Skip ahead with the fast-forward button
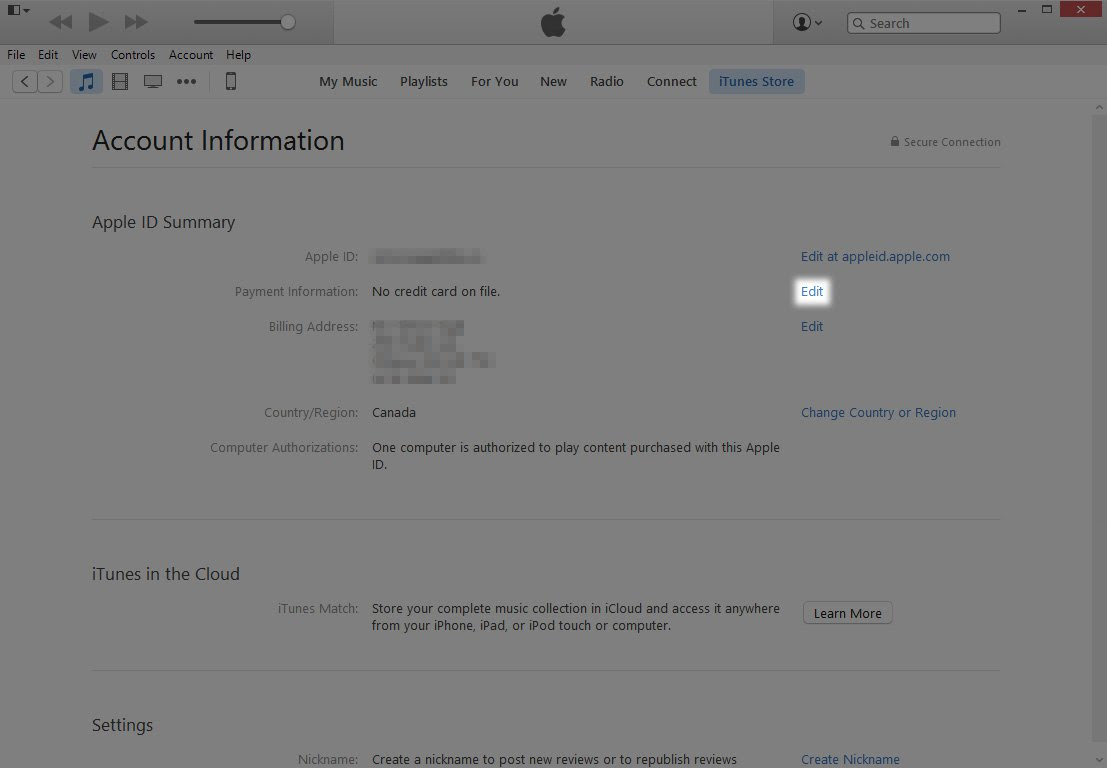The image size is (1107, 768). click(136, 22)
